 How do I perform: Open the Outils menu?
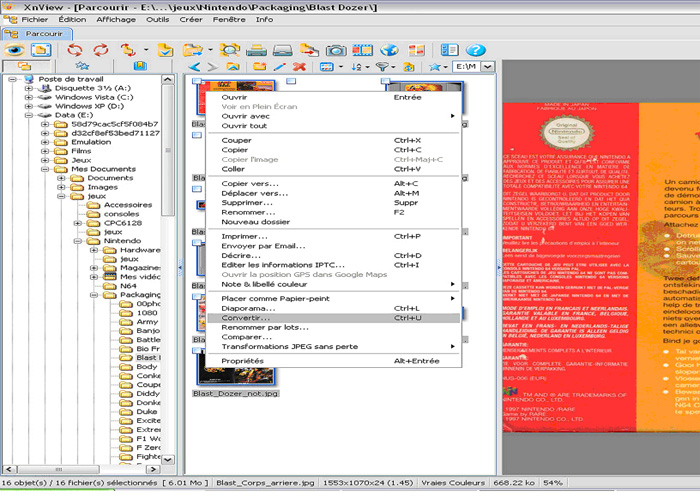point(158,20)
